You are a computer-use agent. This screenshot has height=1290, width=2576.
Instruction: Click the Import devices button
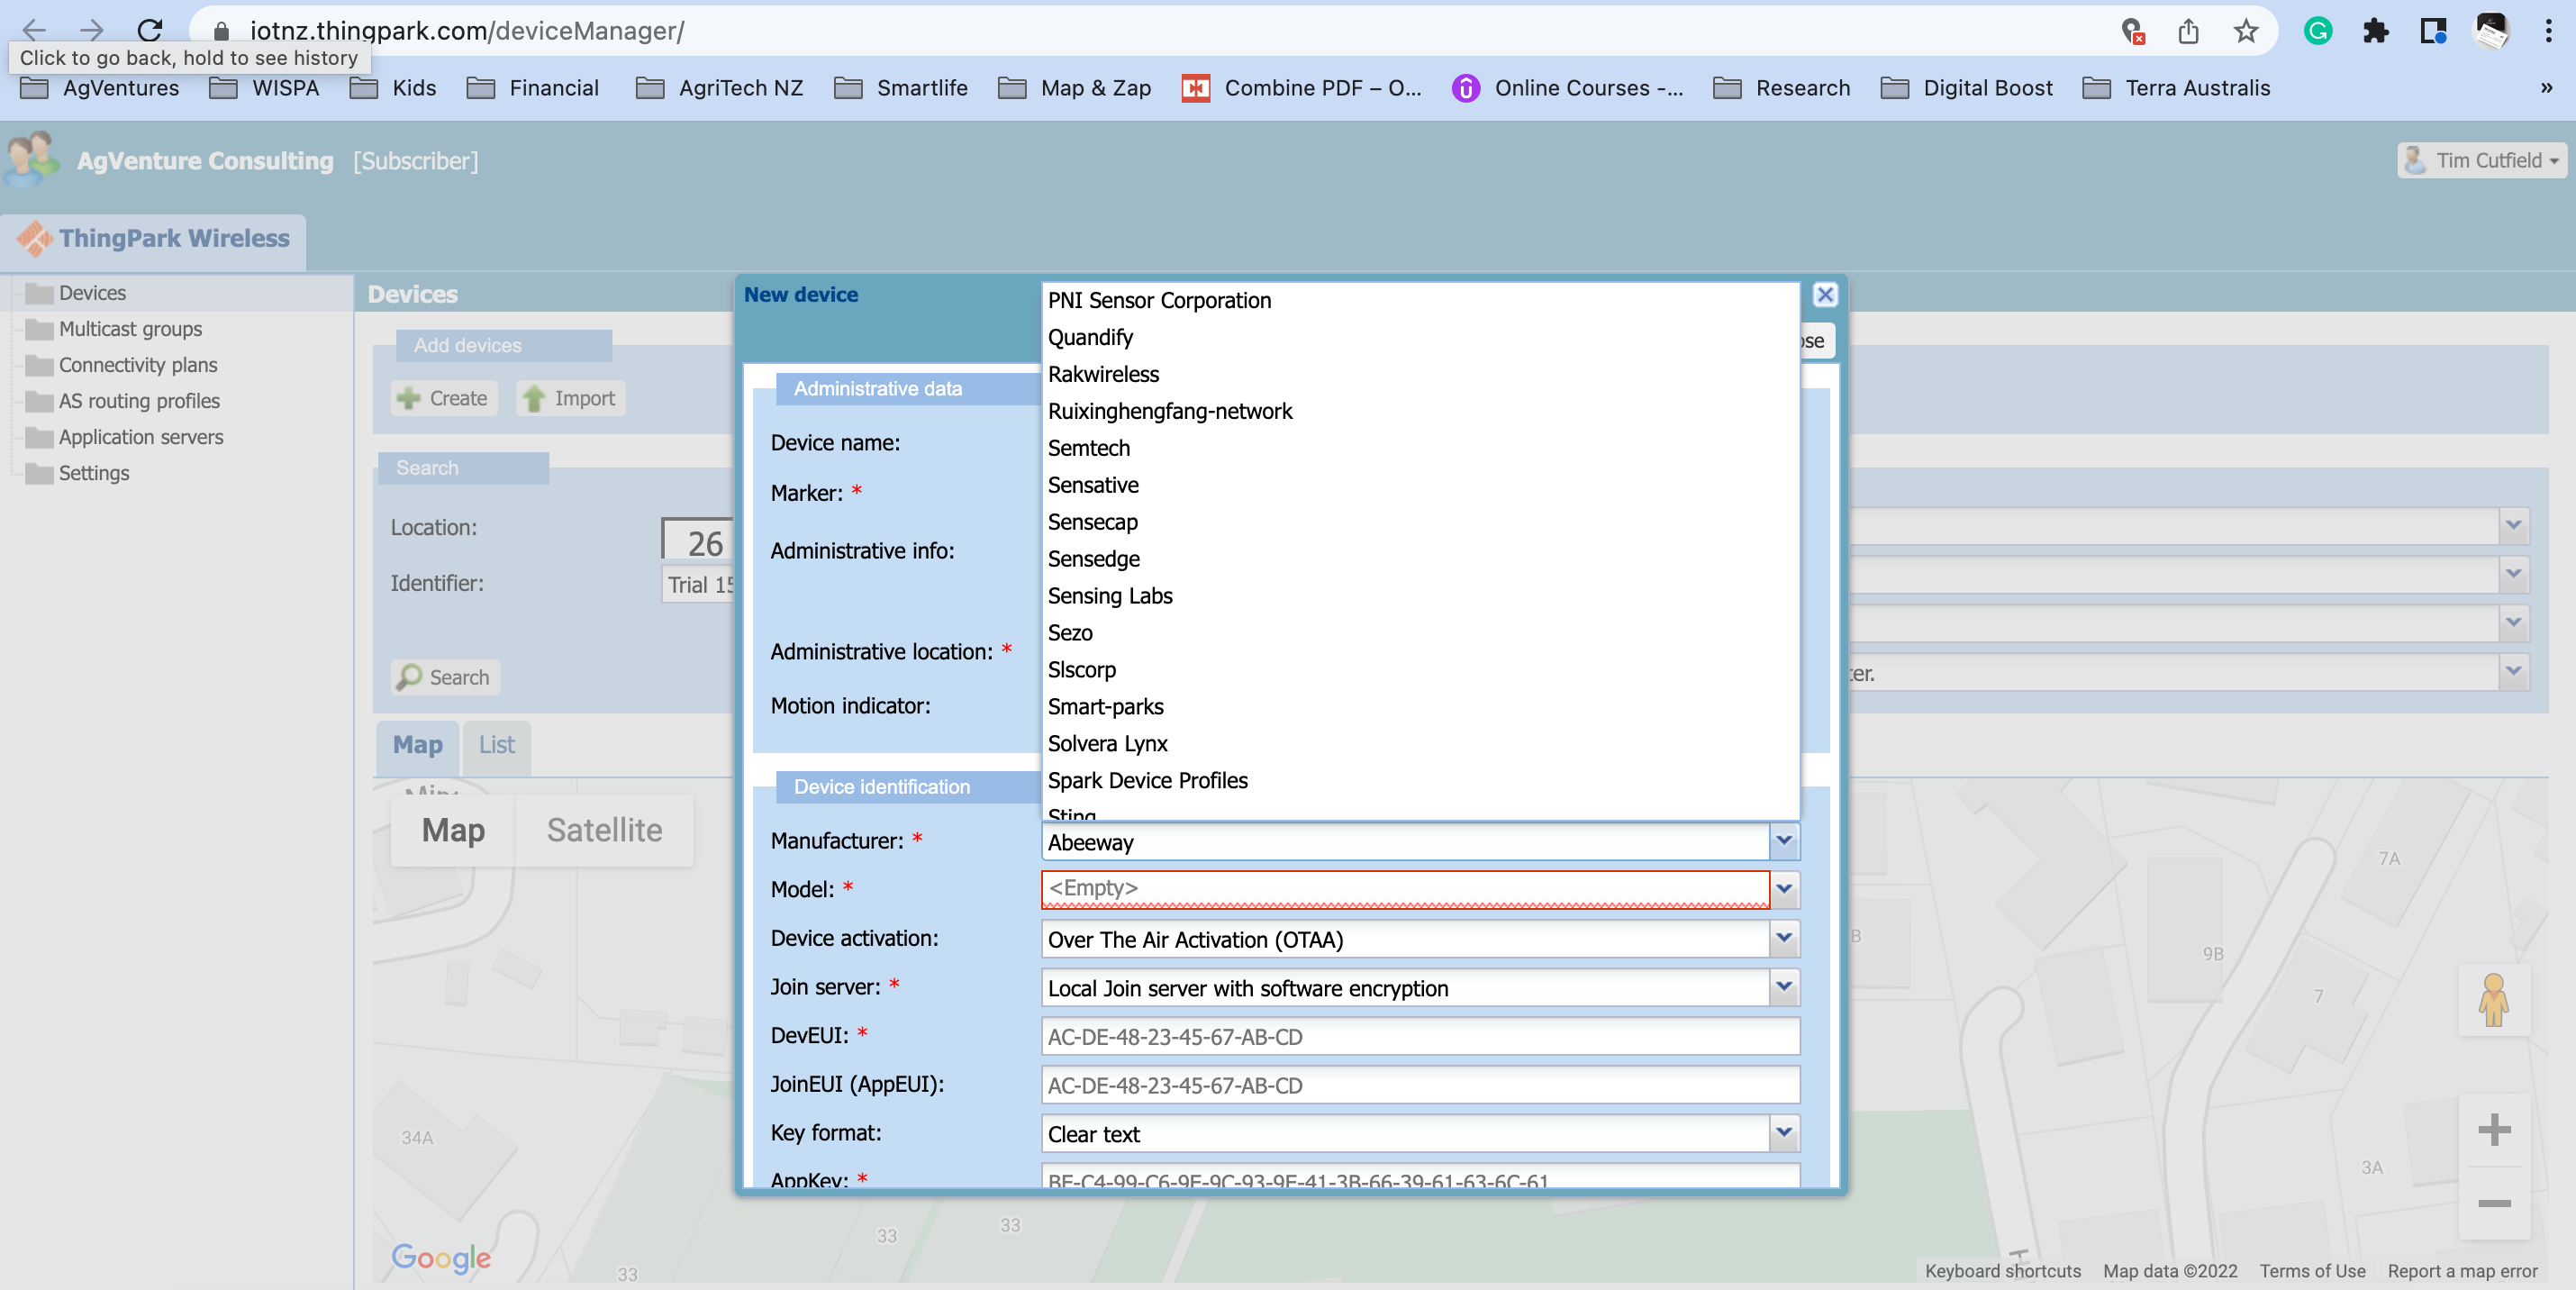coord(570,398)
